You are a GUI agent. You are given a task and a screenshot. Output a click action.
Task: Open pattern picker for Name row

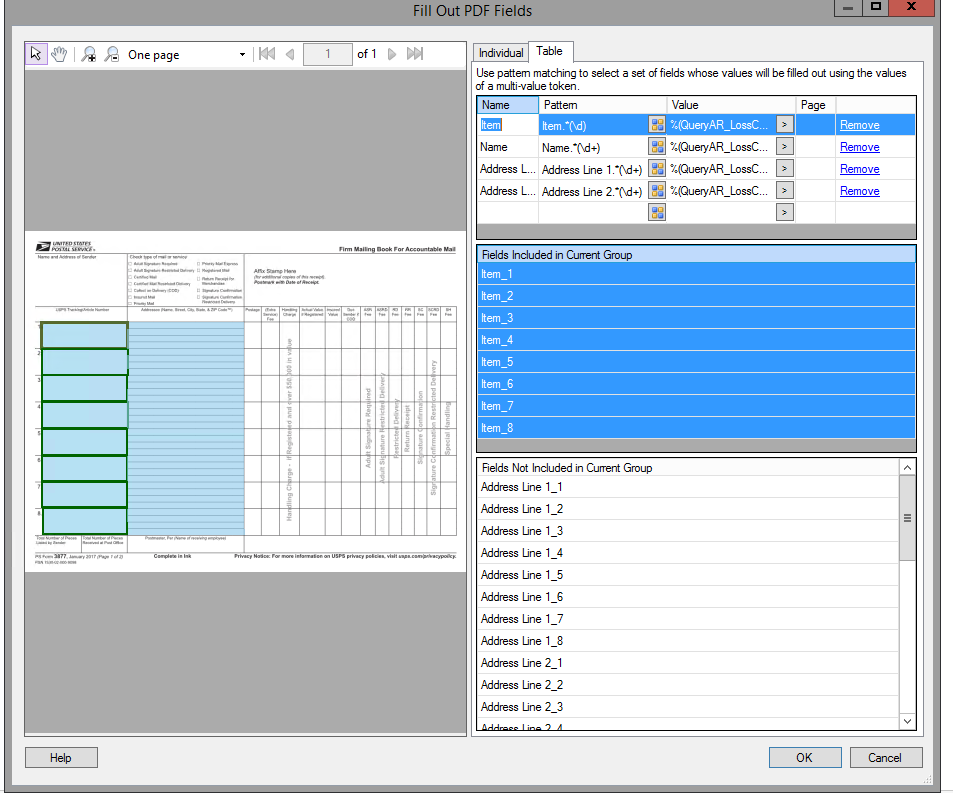[657, 147]
